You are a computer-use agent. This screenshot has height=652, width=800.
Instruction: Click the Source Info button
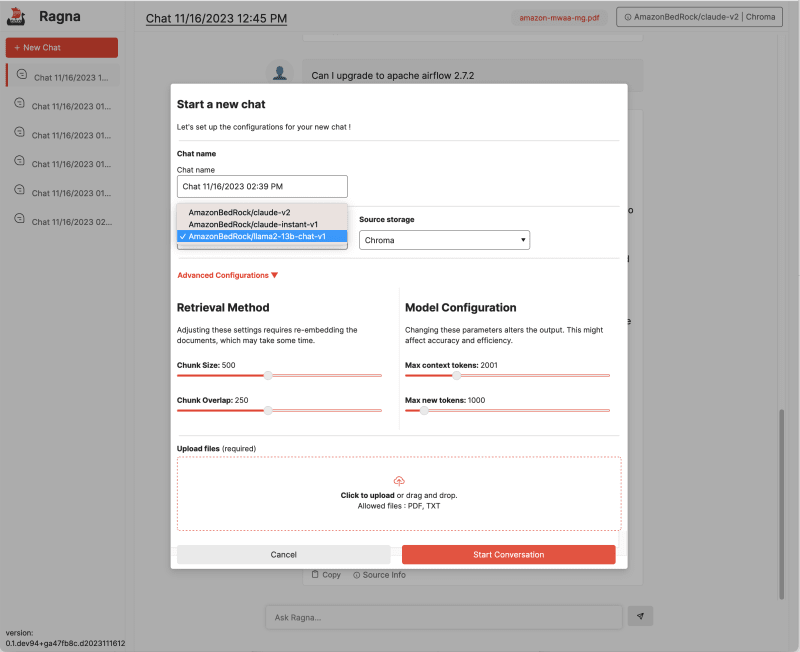tap(379, 575)
